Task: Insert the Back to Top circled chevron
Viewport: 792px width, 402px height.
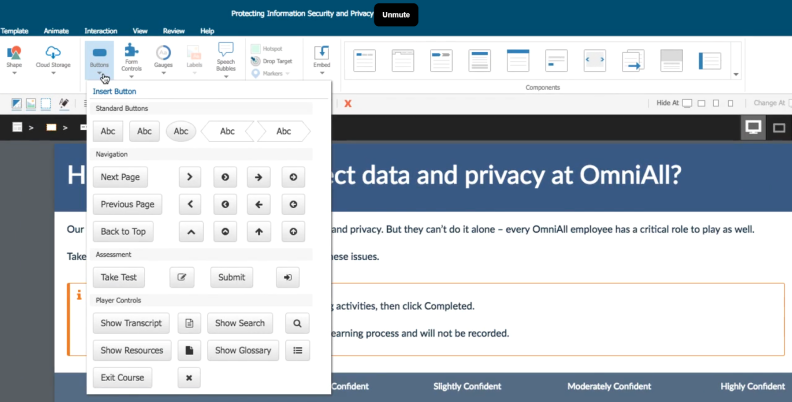Action: point(225,232)
